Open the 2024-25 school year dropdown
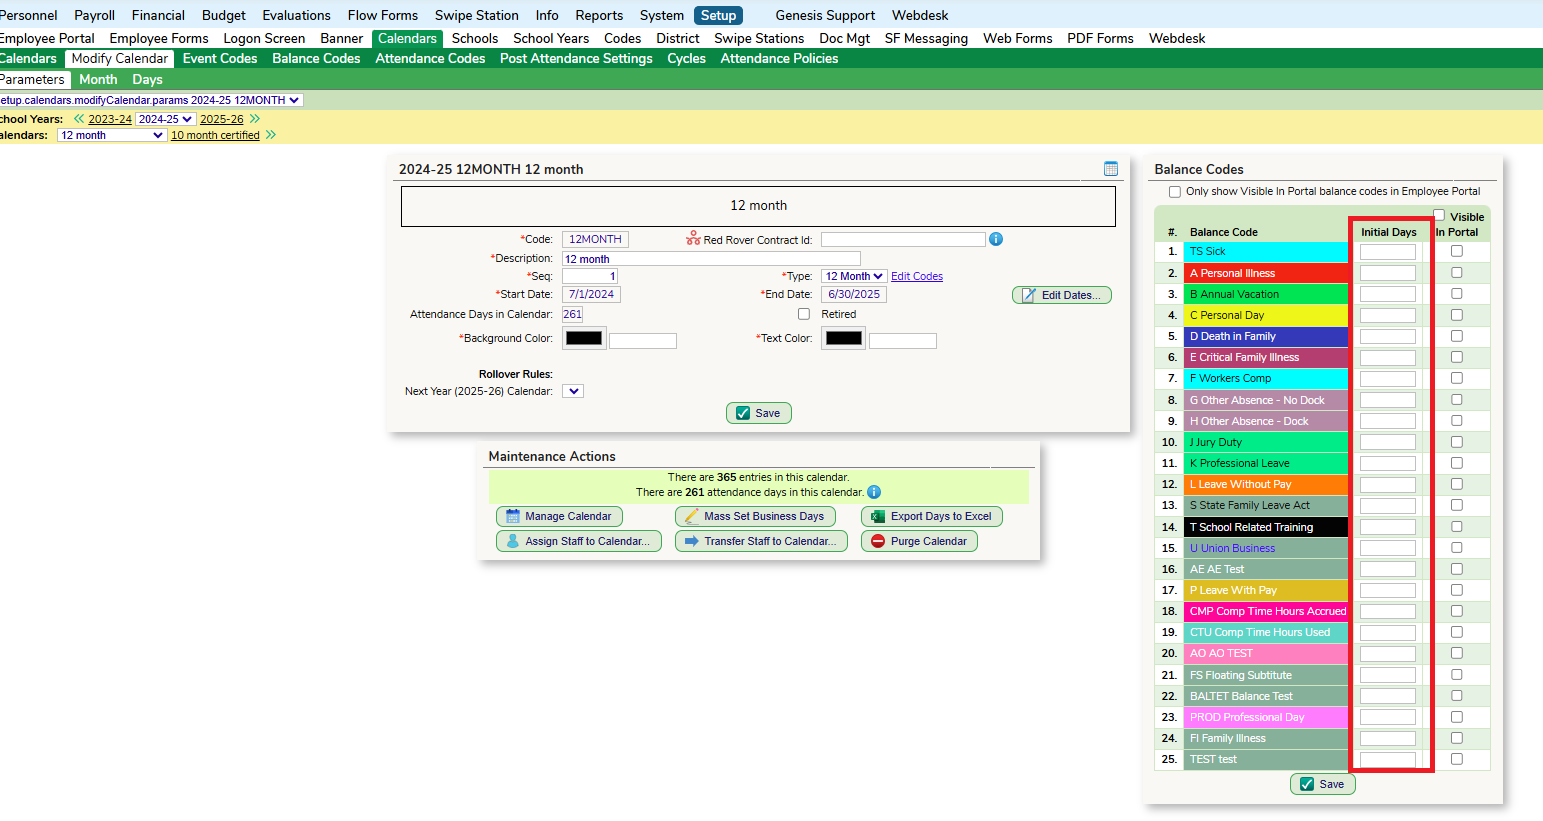 click(x=165, y=119)
